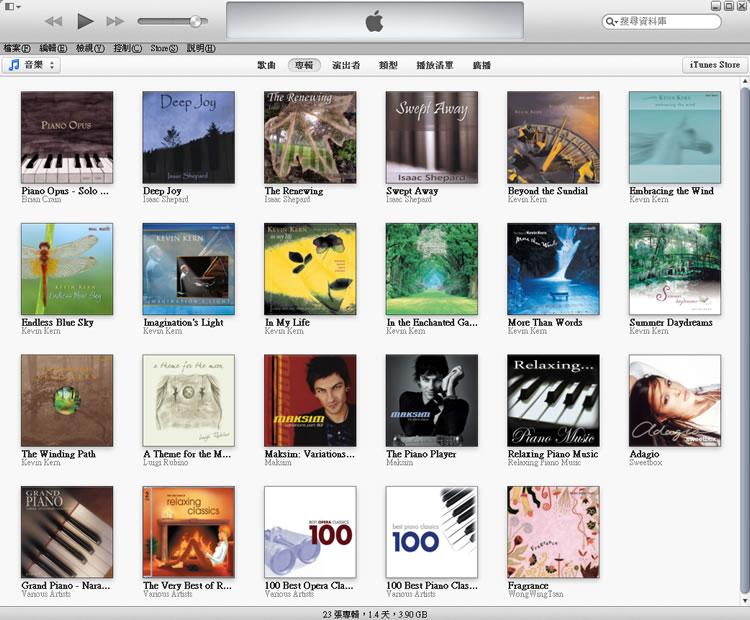Select Relaxing Piano Music album cover
Screen dimensions: 750x620
[x=553, y=401]
